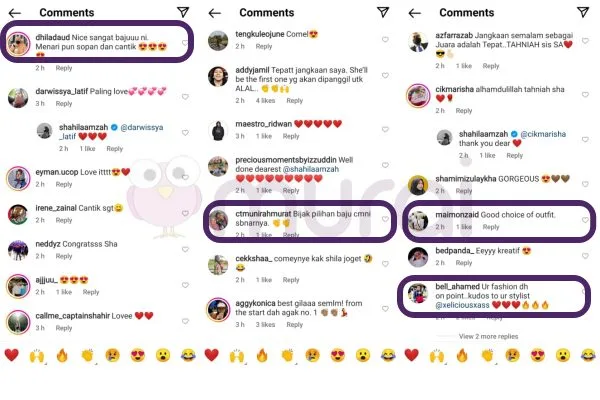View likes on aggykonica's comment
This screenshot has width=600, height=400.
coord(266,325)
